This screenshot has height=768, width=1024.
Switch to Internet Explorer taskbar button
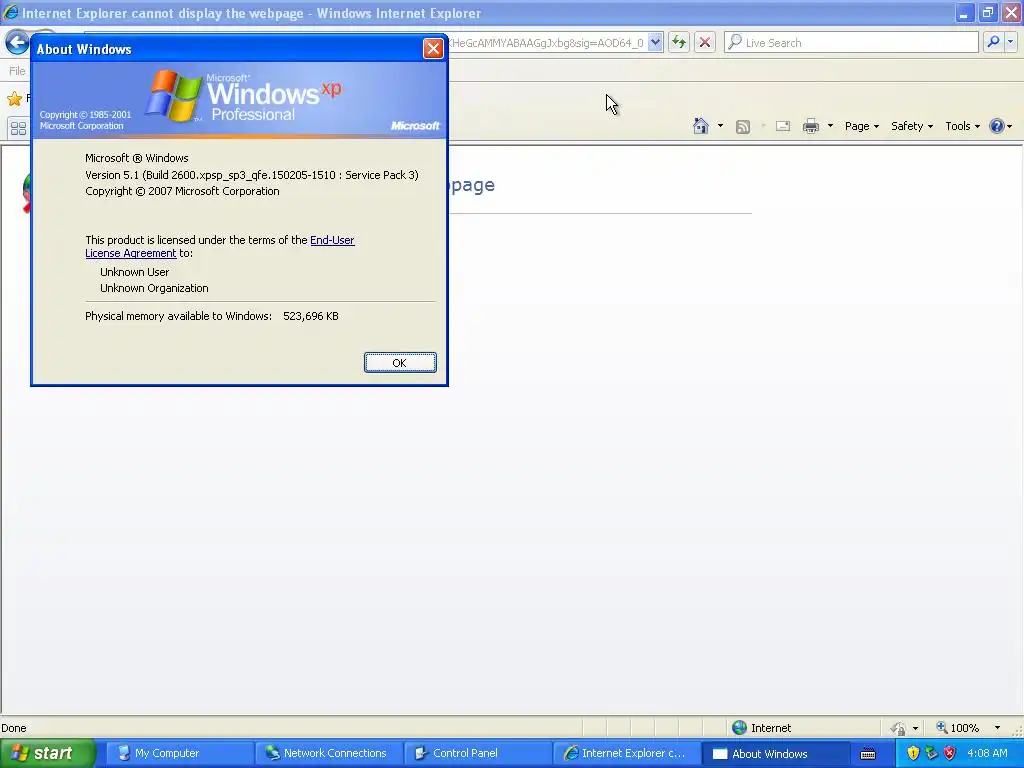click(x=626, y=754)
